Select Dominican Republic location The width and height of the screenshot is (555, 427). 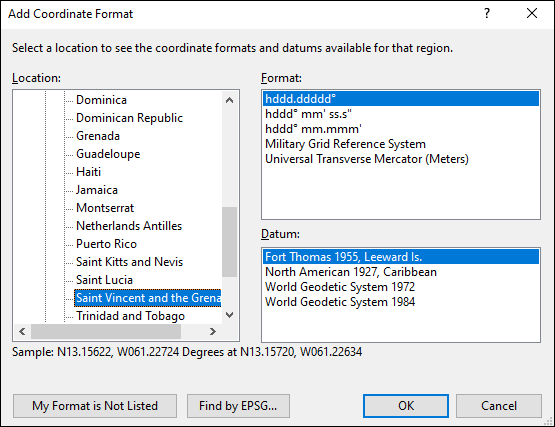coord(129,118)
